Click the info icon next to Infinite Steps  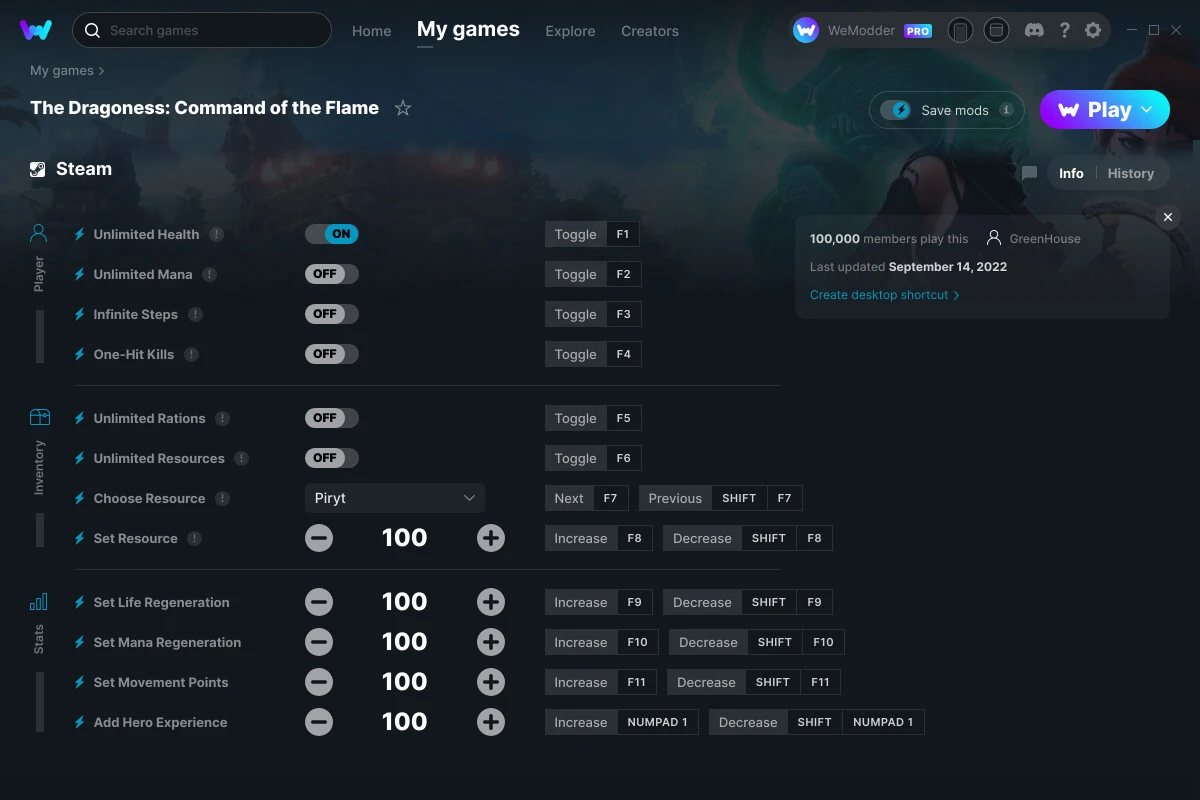click(195, 314)
